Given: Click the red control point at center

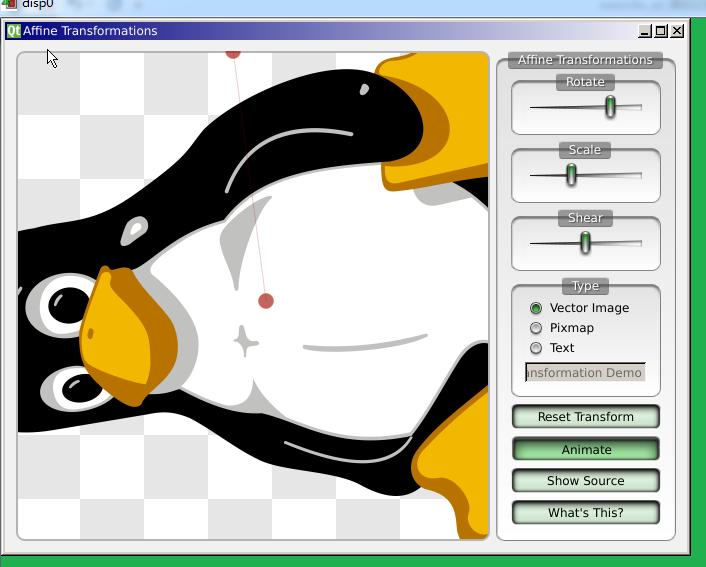Looking at the screenshot, I should point(266,301).
